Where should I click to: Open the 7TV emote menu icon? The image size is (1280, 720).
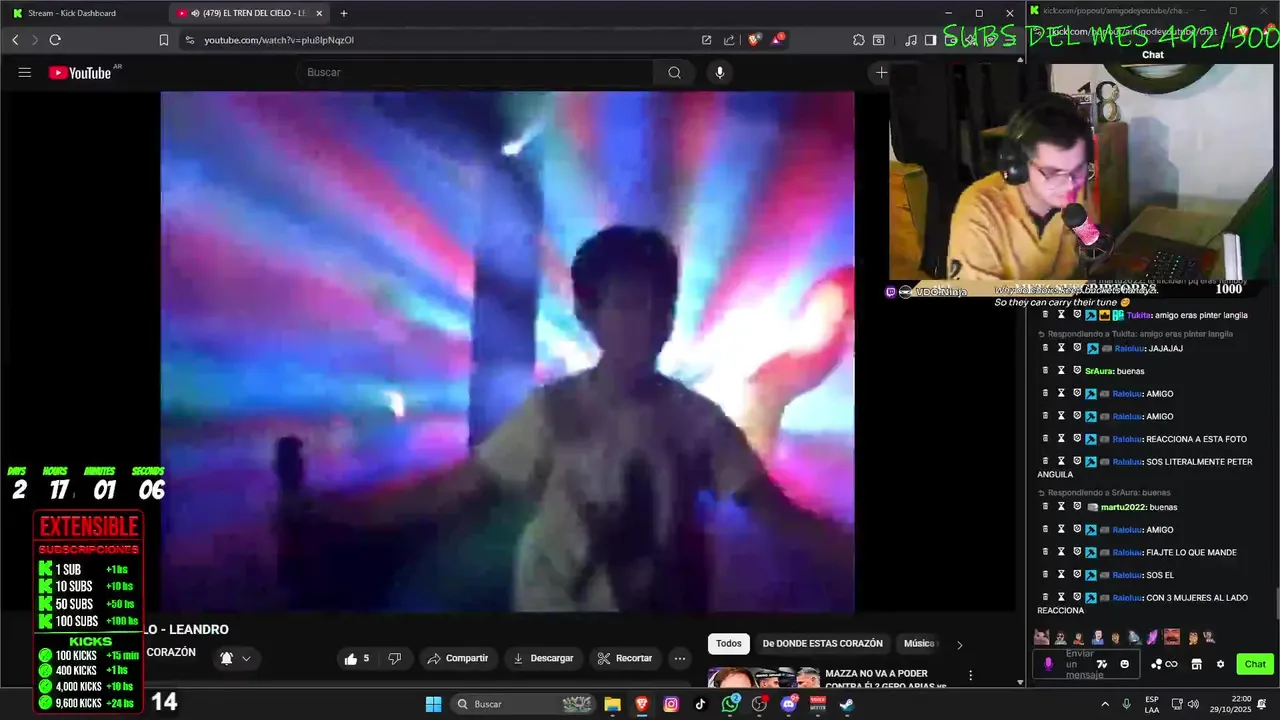(1102, 664)
